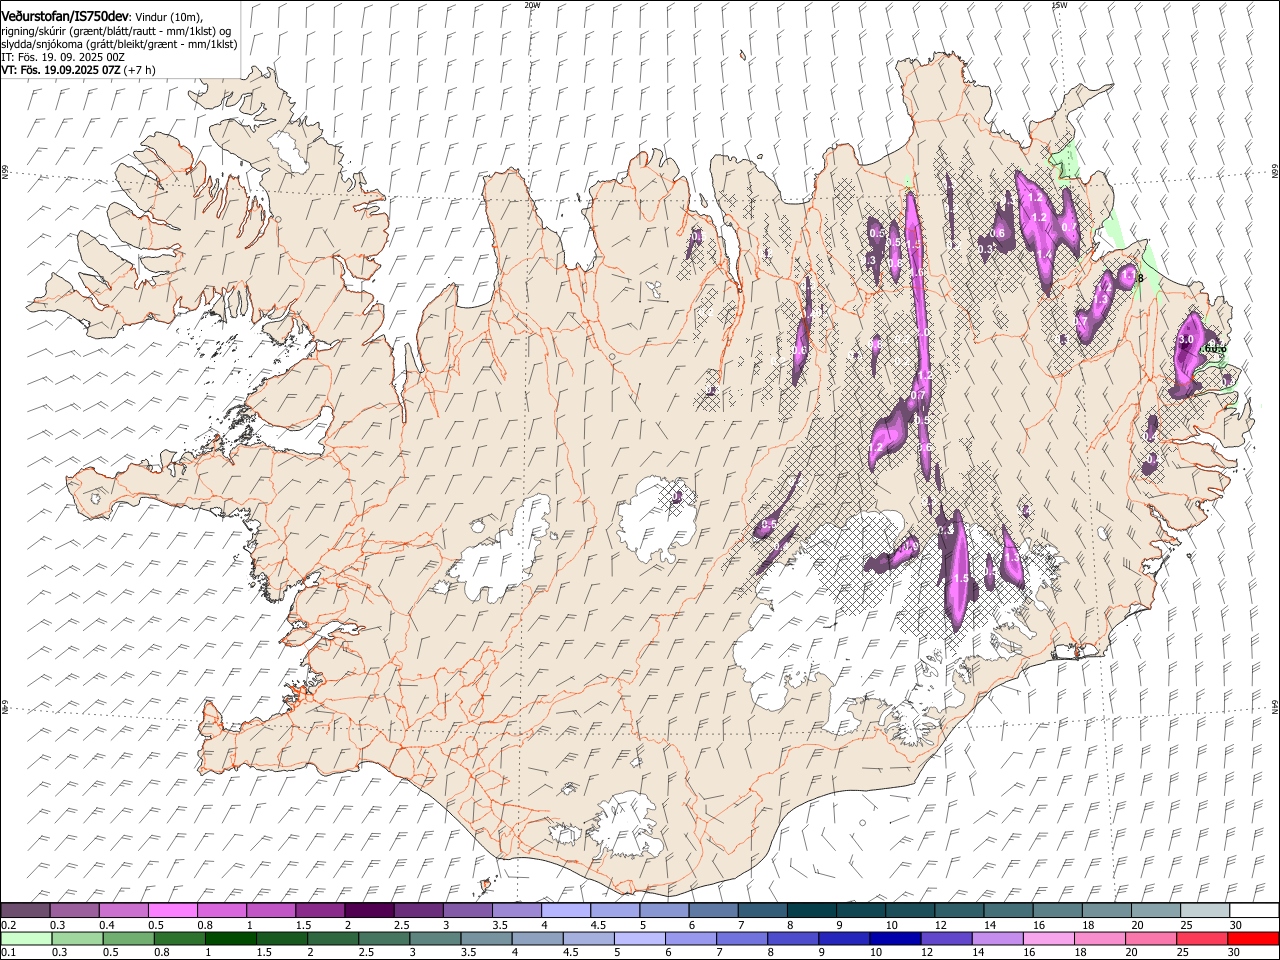Click the top legend dark teal swatch between 8 and 9

tap(811, 910)
